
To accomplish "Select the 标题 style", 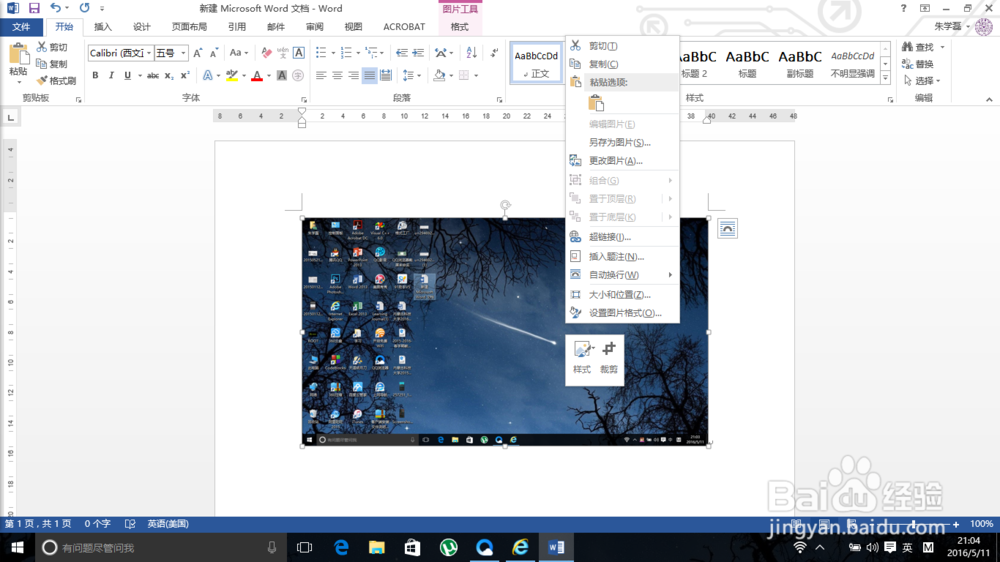I will pyautogui.click(x=747, y=63).
